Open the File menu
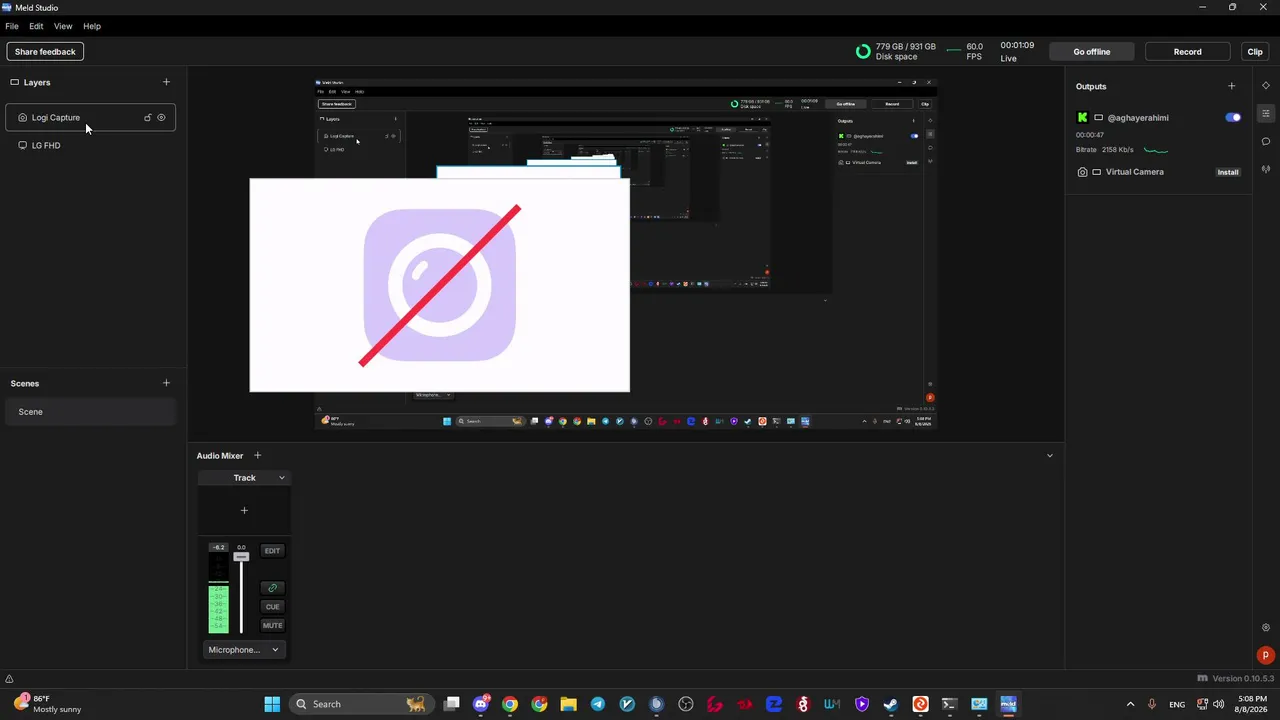This screenshot has height=720, width=1280. pos(12,26)
